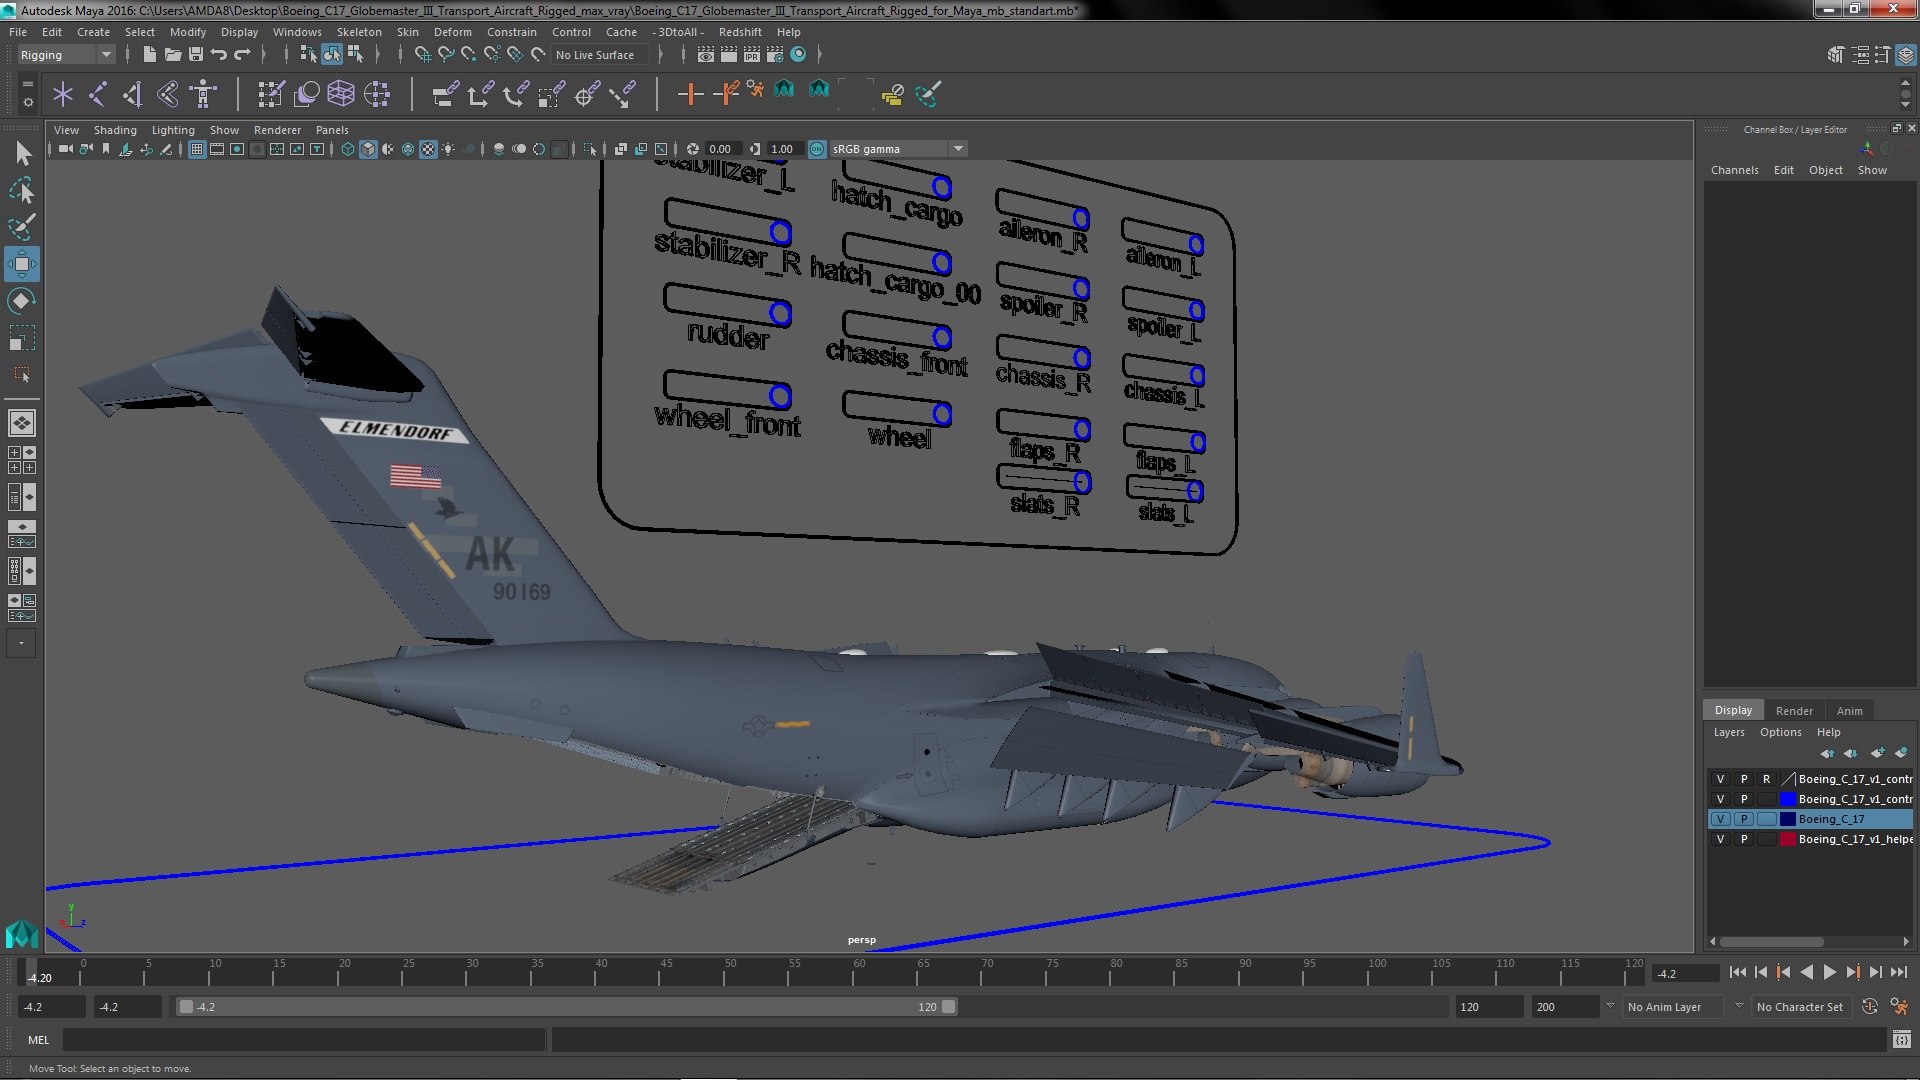Create a new scene with the New Scene icon

[149, 54]
